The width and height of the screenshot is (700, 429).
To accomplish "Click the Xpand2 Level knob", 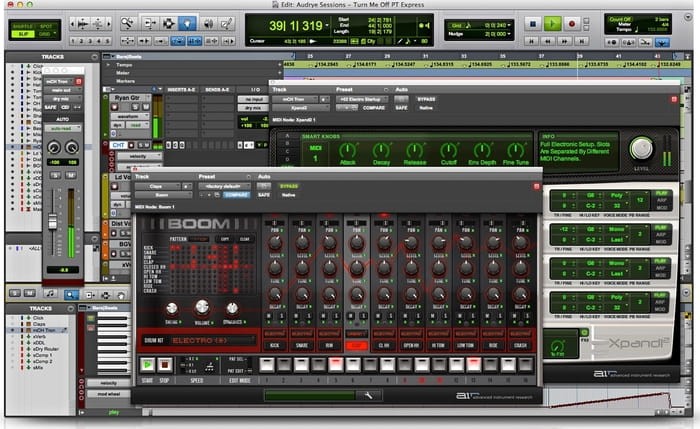I will tap(642, 149).
